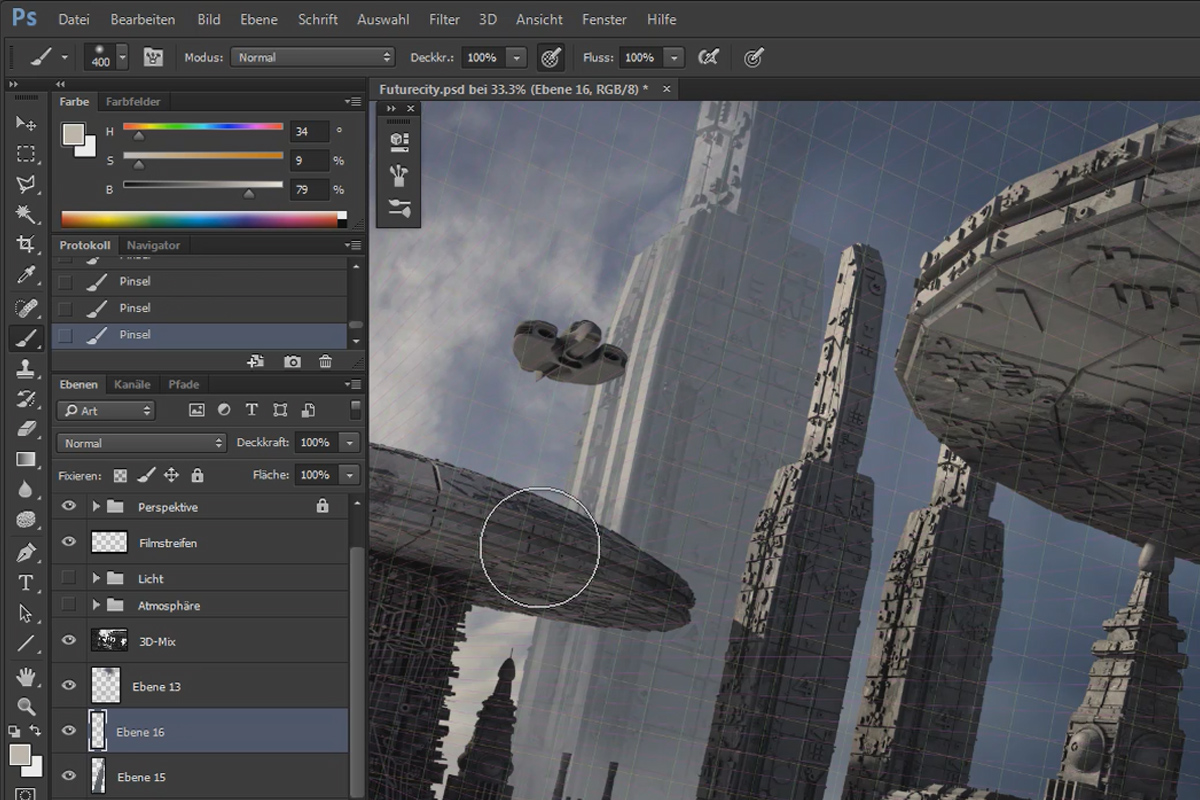
Task: Lock transparent pixels of layer
Action: pos(121,476)
